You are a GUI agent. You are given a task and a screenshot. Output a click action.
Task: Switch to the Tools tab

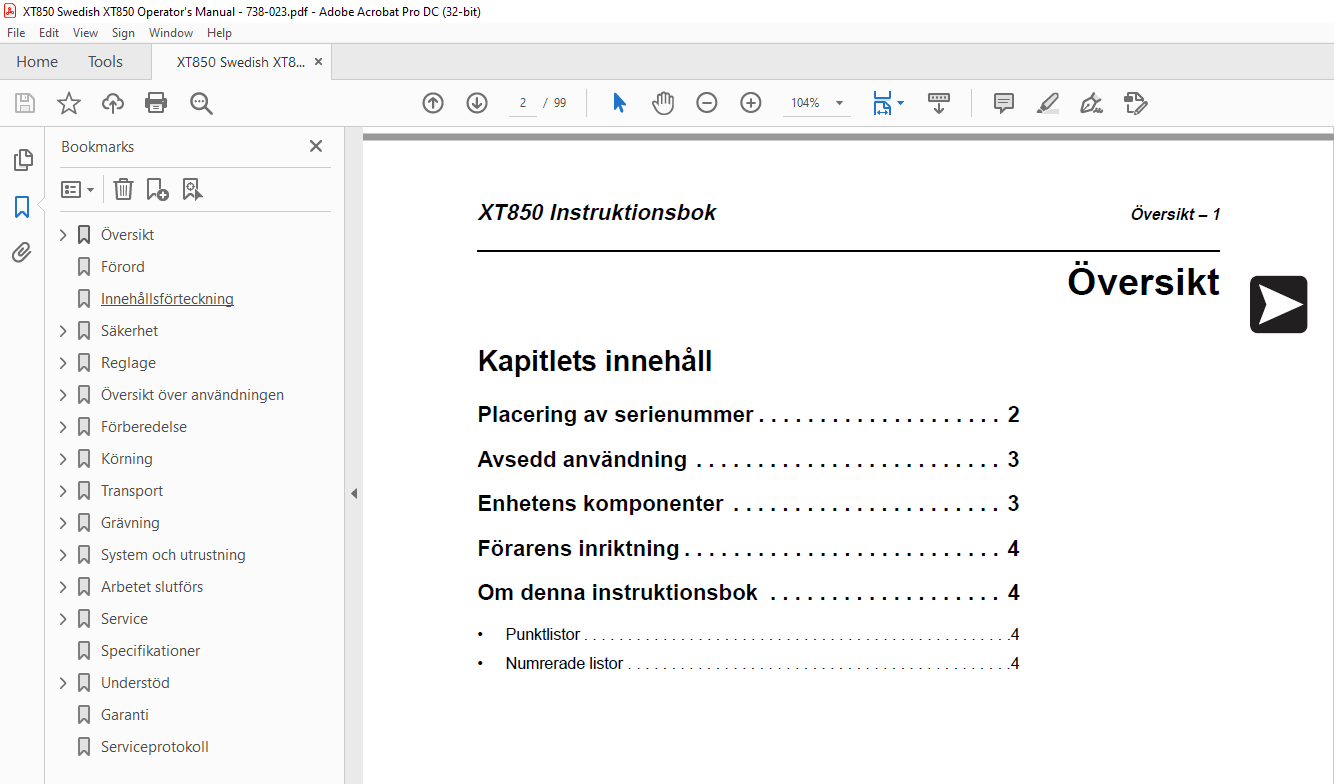click(105, 62)
